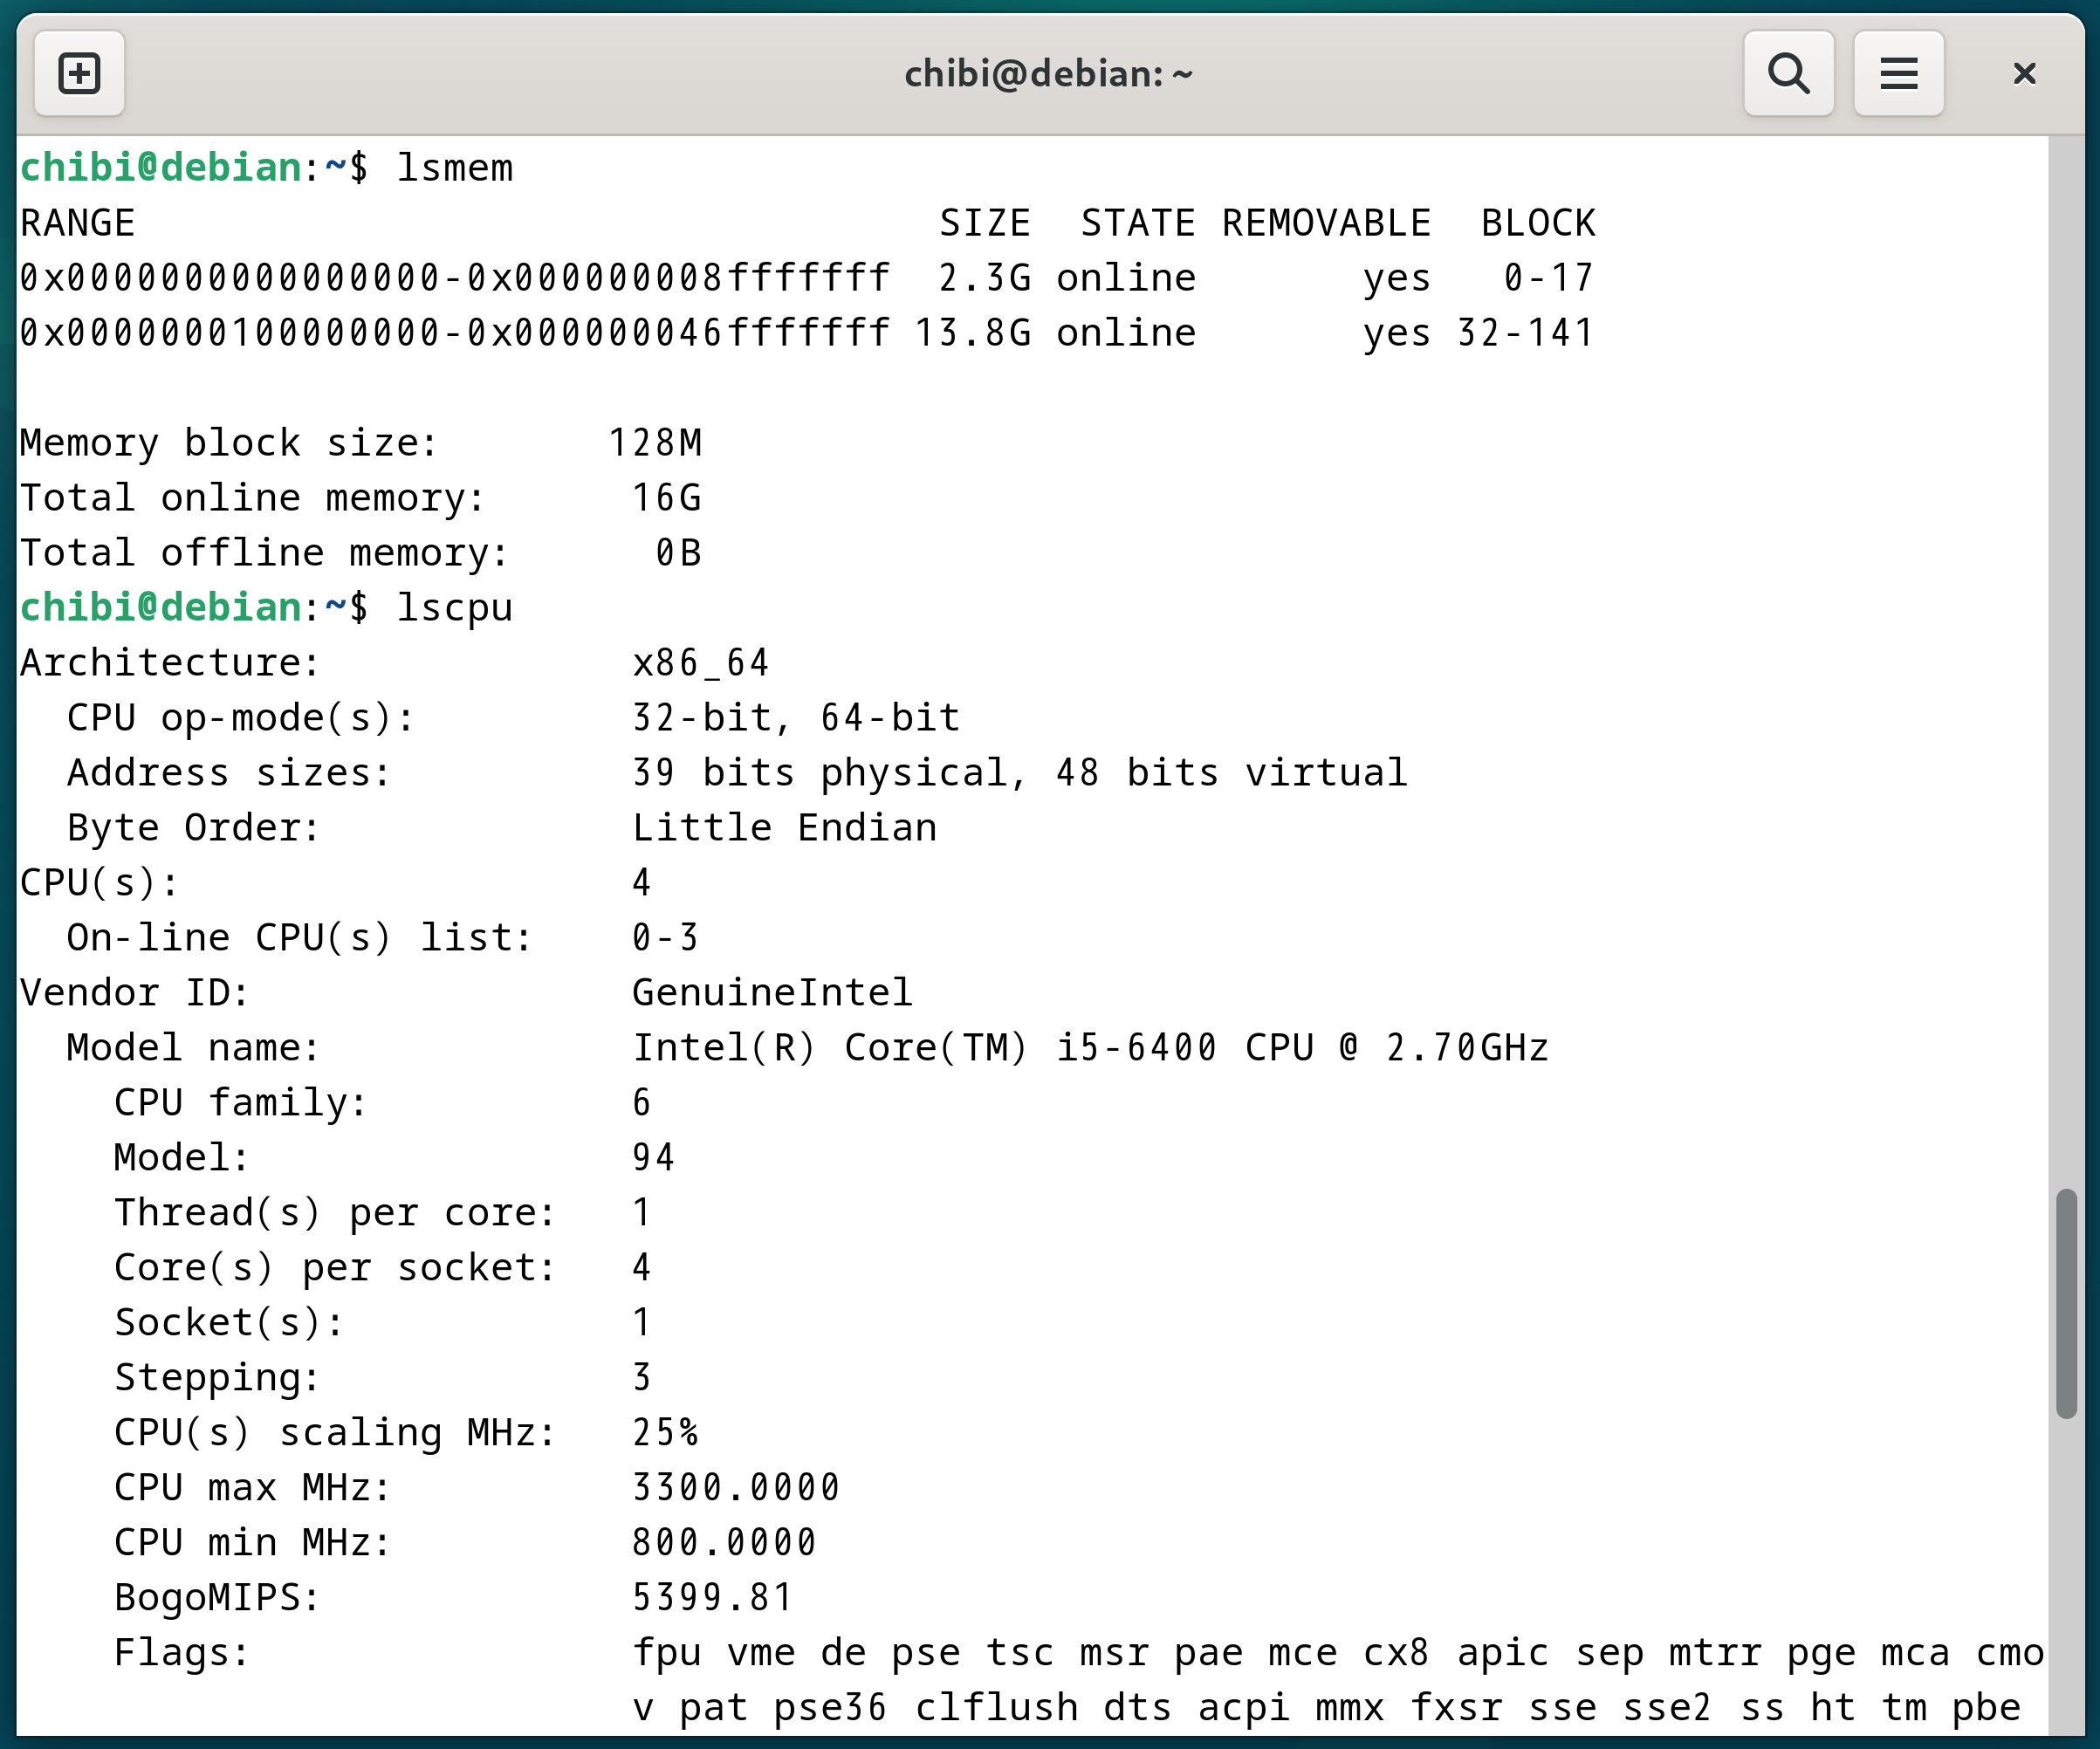Image resolution: width=2100 pixels, height=1749 pixels.
Task: Open the terminal search tool
Action: pos(1788,73)
